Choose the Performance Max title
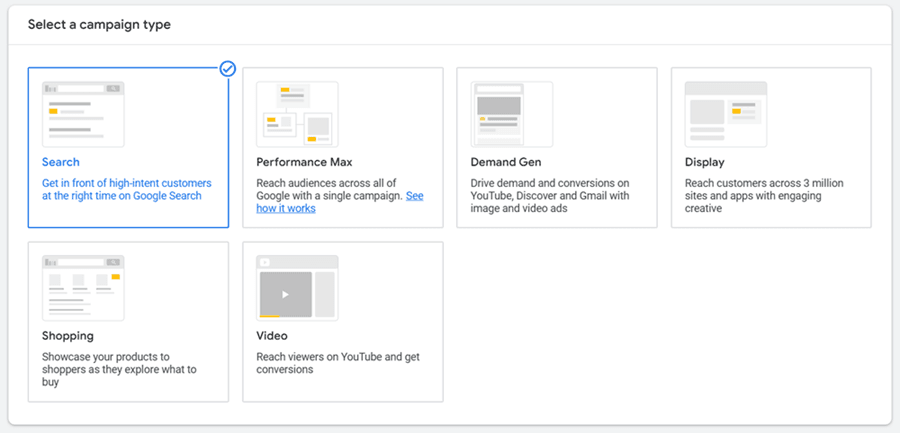900x433 pixels. [304, 162]
